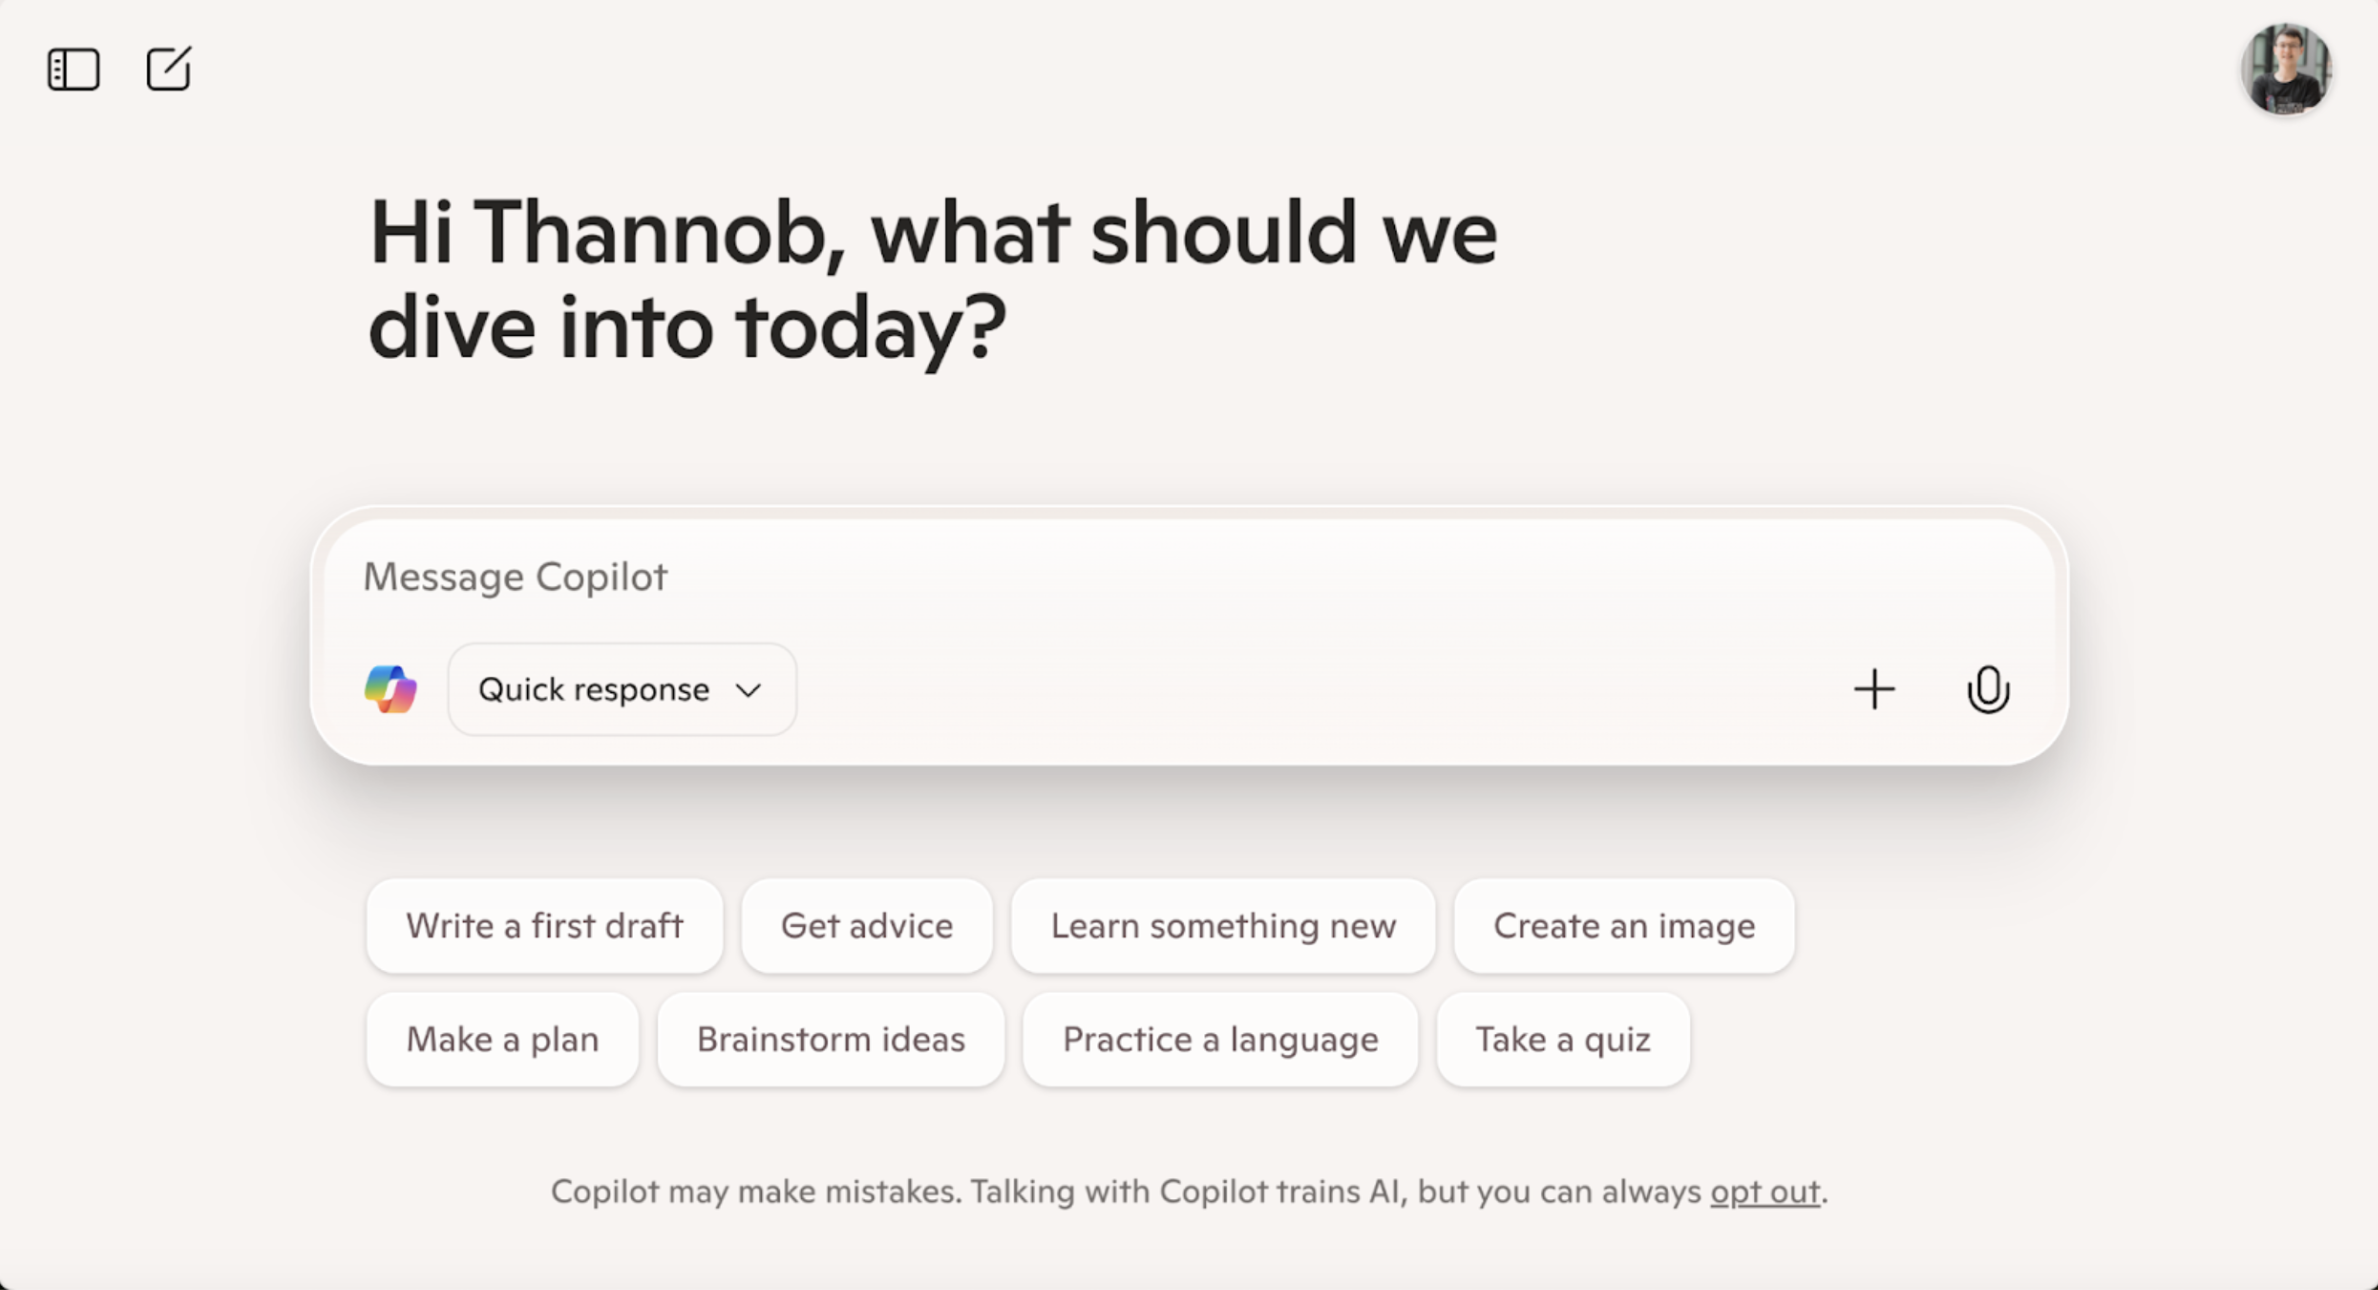Open the user profile avatar

point(2286,69)
